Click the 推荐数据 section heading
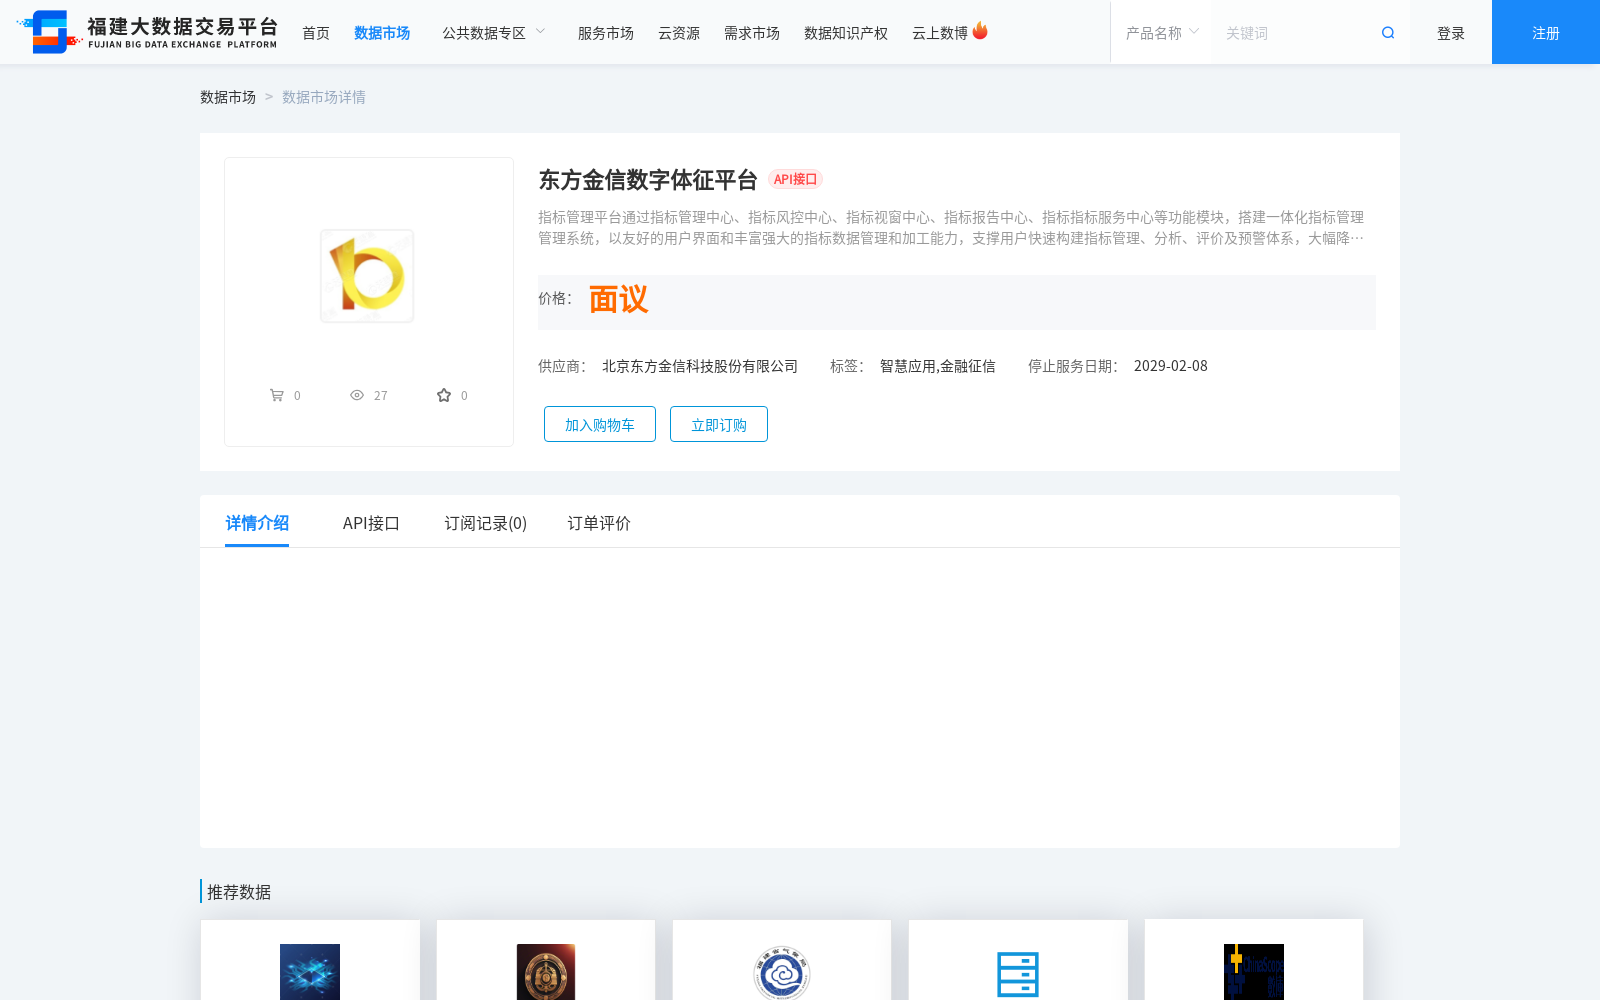Viewport: 1600px width, 1000px height. [x=239, y=892]
